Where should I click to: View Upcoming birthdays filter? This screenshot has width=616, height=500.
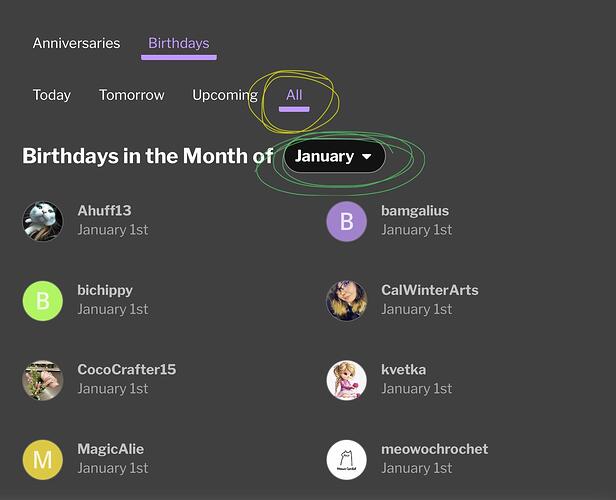click(x=225, y=95)
